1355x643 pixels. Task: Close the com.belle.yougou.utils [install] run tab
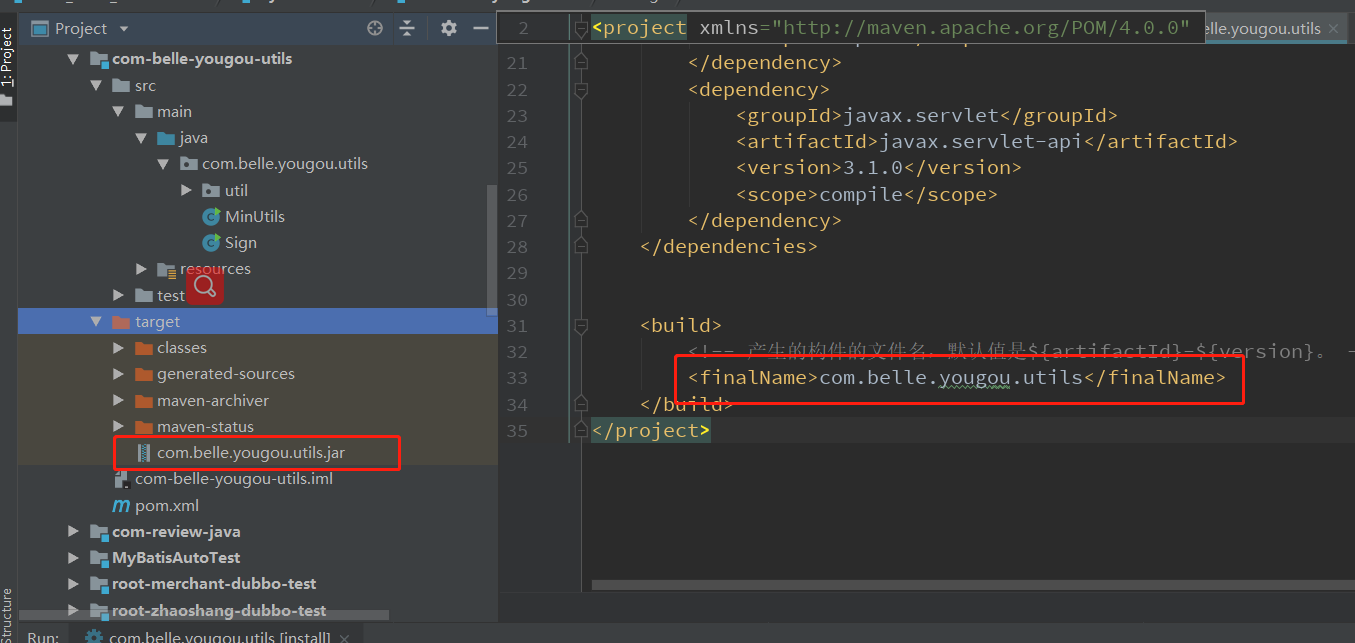(x=345, y=637)
